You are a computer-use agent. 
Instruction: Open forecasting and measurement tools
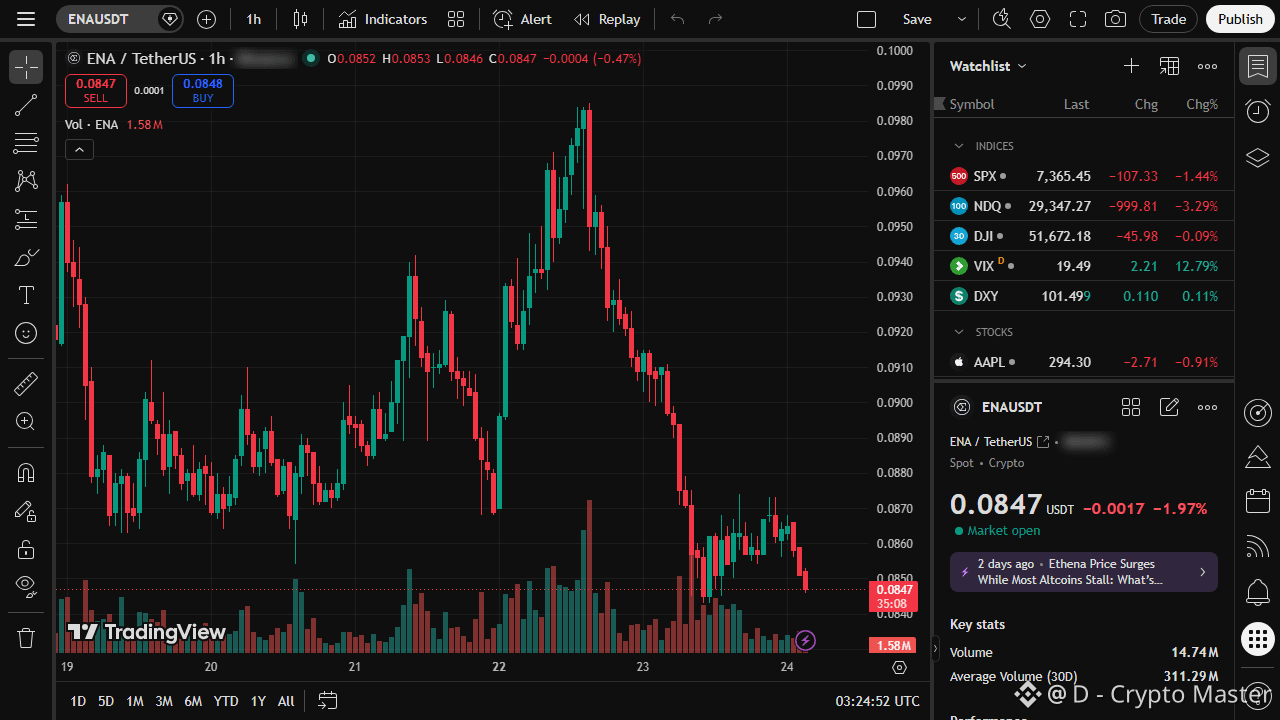(26, 219)
